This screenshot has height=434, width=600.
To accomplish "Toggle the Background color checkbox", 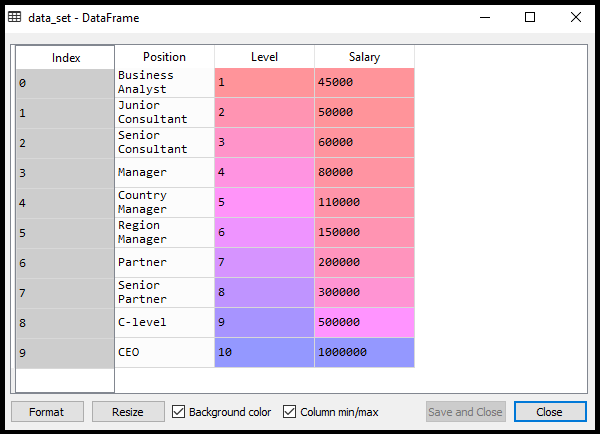I will pos(179,412).
